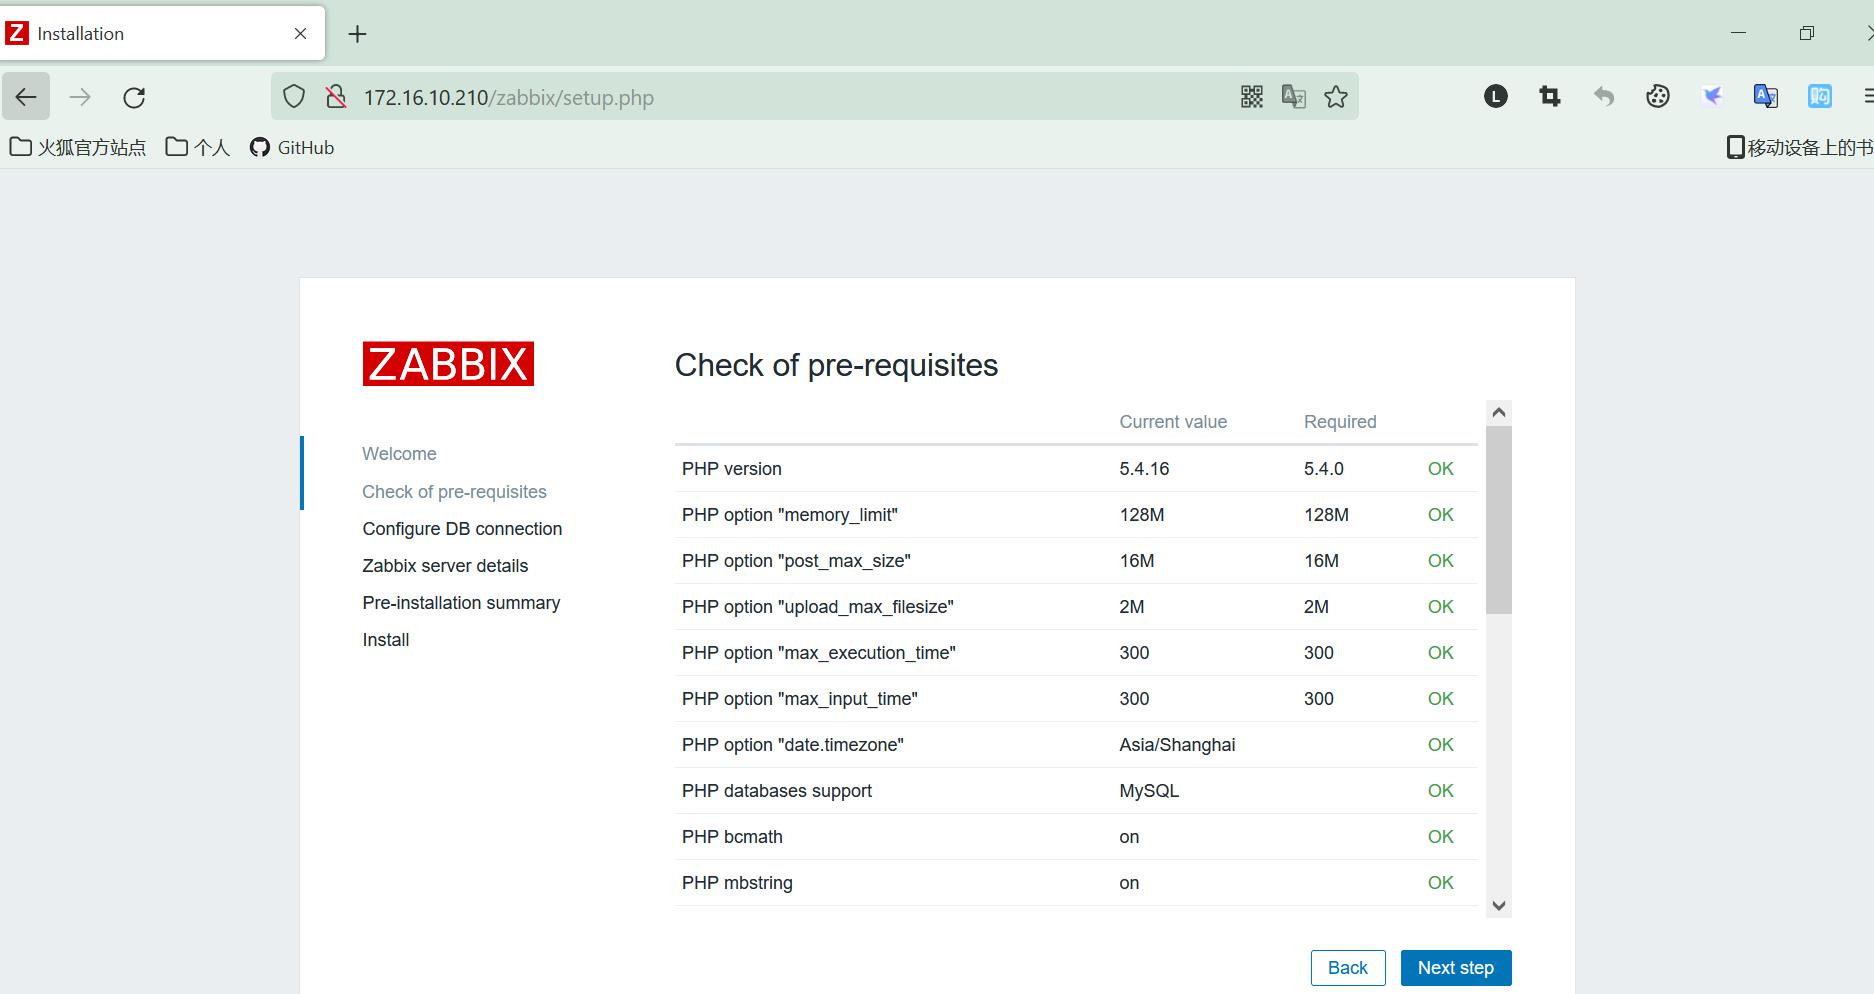Click the round L extension icon

pos(1495,96)
